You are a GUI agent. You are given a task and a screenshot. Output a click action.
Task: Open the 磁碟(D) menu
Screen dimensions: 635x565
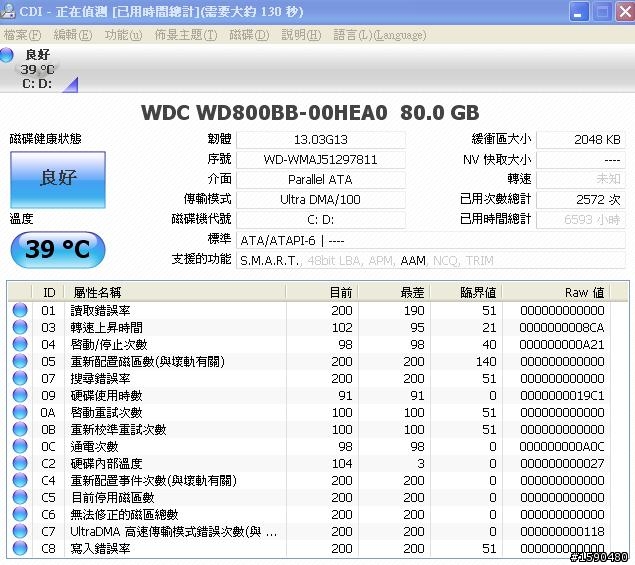coord(249,35)
